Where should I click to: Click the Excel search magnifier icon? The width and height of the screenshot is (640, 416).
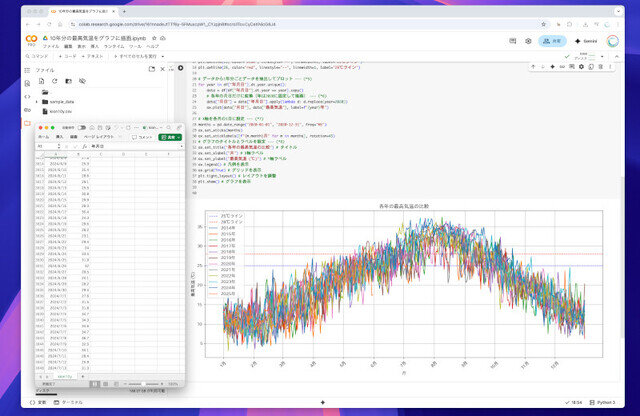[x=169, y=128]
